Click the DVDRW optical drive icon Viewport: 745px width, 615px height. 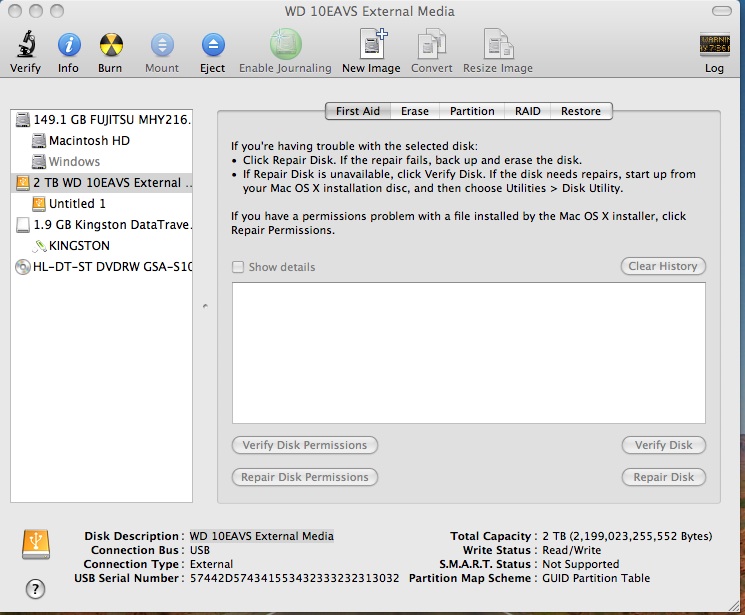(x=22, y=267)
